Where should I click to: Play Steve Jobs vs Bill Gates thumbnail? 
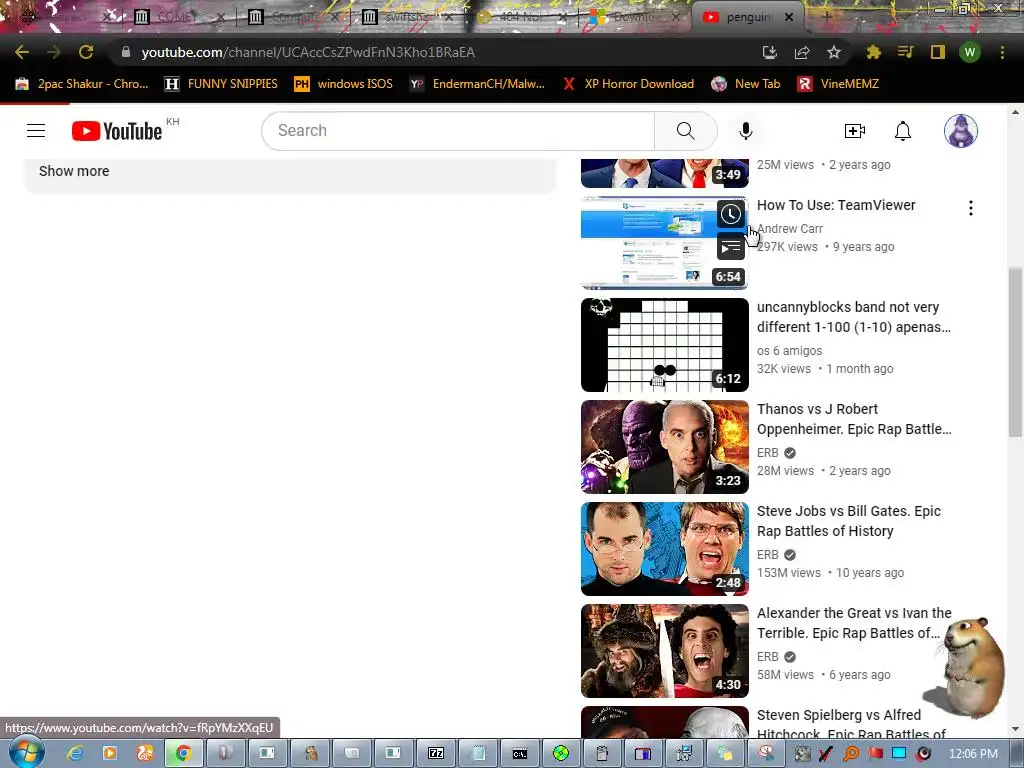pyautogui.click(x=664, y=549)
